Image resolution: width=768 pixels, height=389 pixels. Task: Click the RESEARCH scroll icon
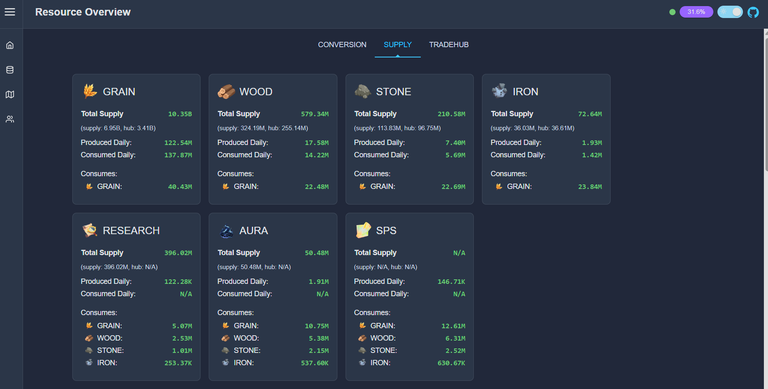90,230
